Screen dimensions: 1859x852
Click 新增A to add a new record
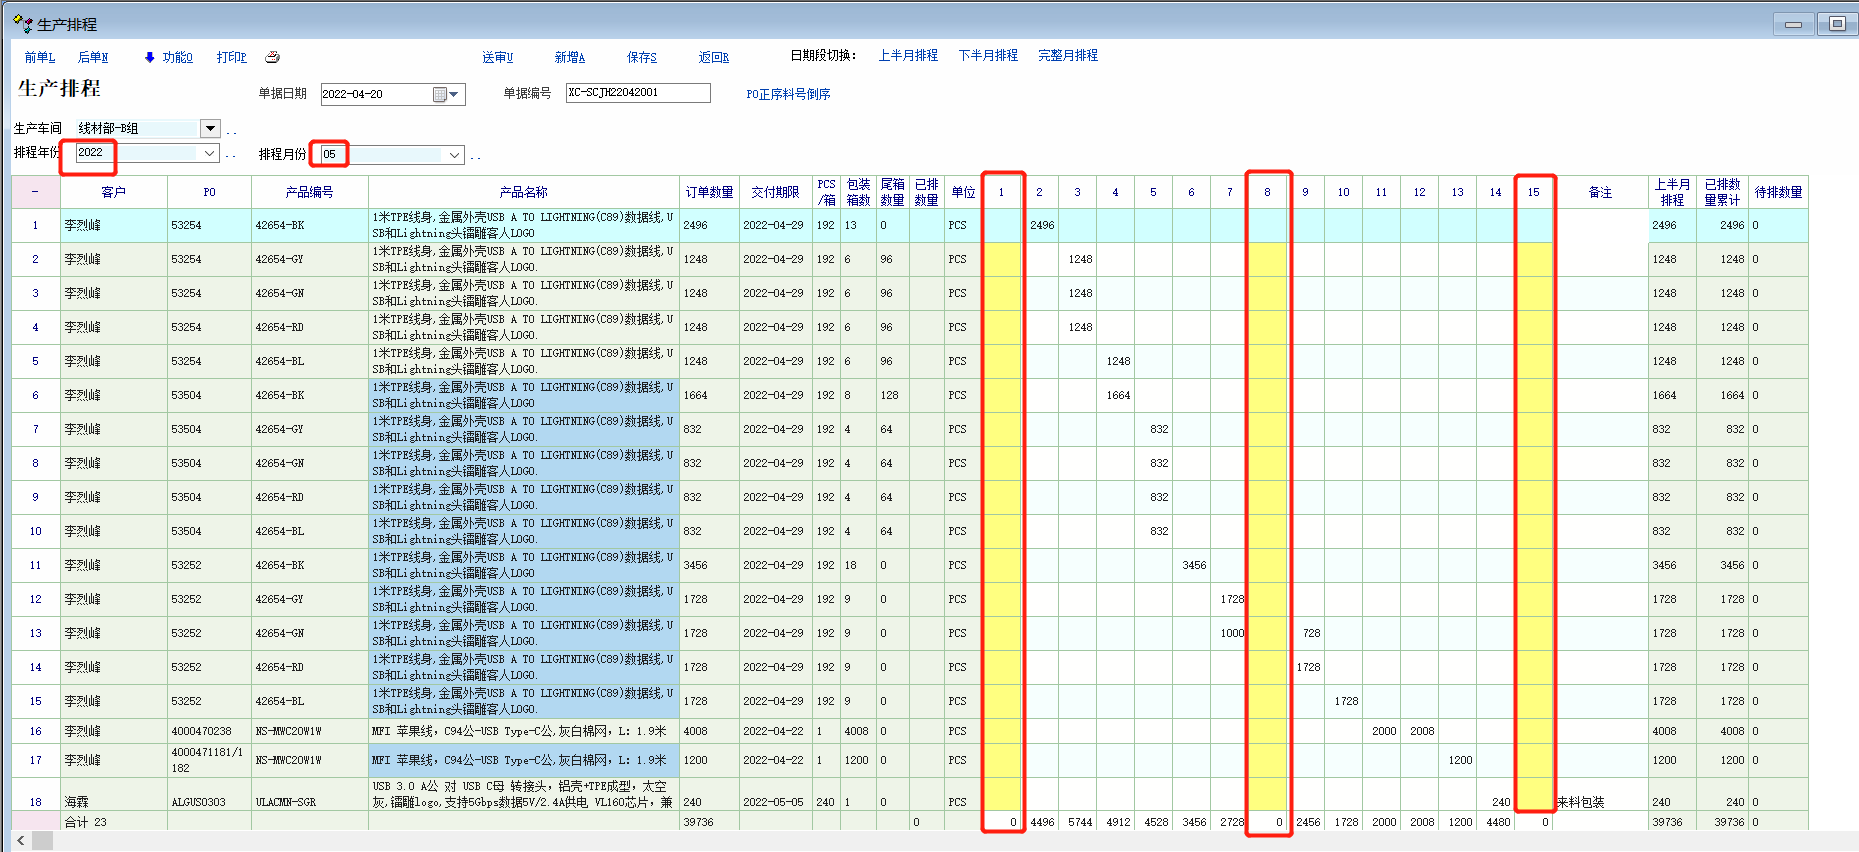pyautogui.click(x=569, y=58)
